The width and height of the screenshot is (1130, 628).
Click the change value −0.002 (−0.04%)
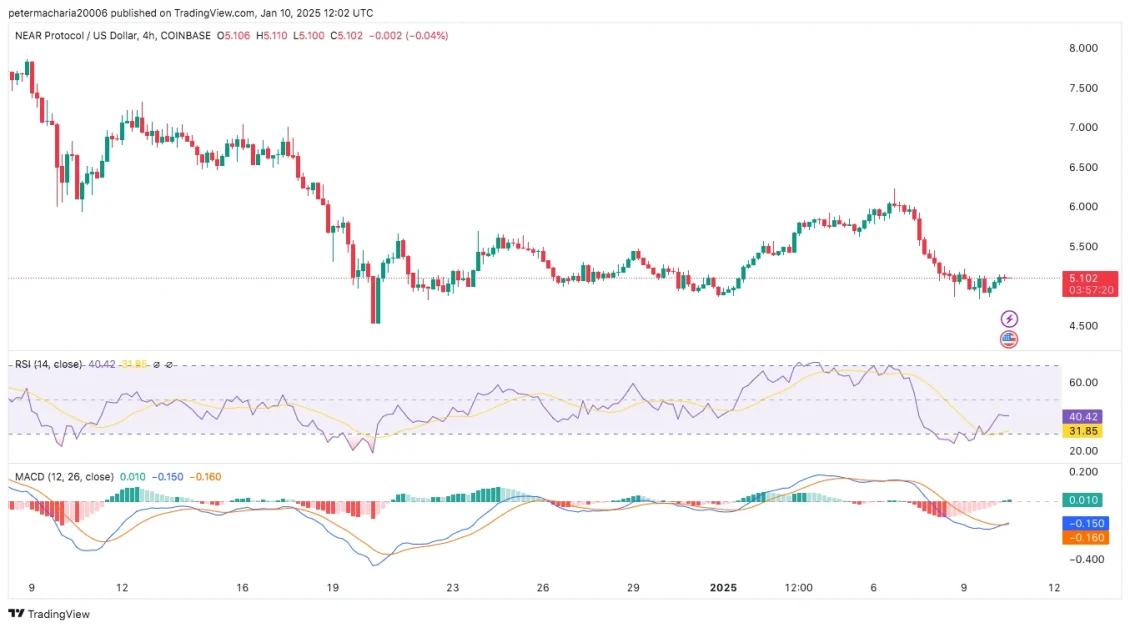[409, 35]
